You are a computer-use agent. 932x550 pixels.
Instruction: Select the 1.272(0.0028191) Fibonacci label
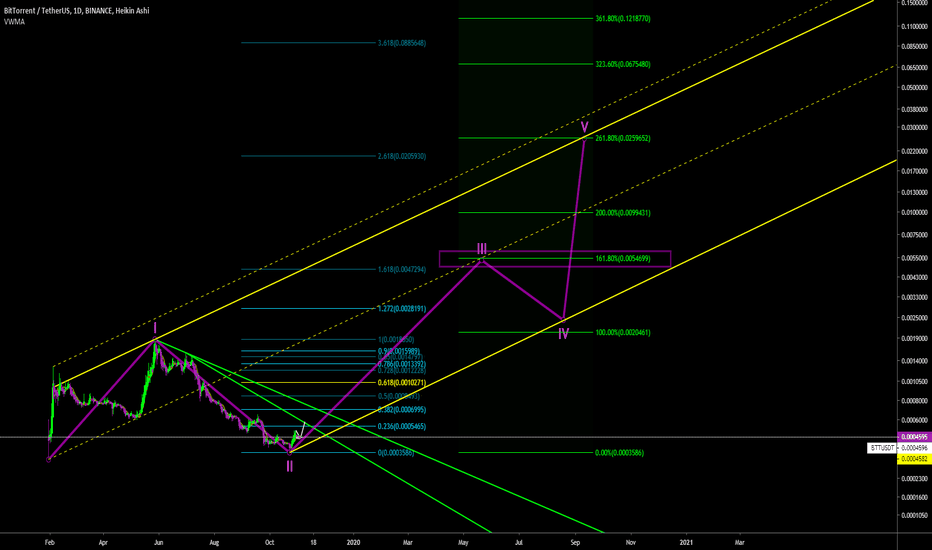pos(402,309)
